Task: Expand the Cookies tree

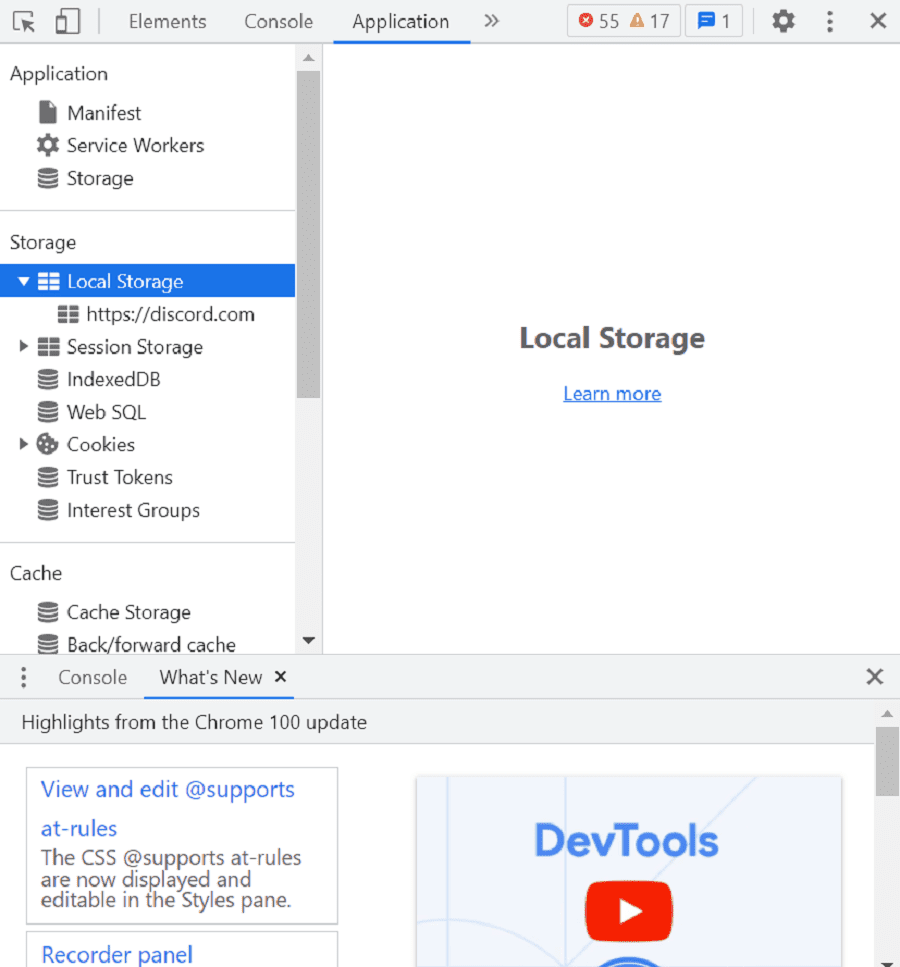Action: tap(22, 444)
